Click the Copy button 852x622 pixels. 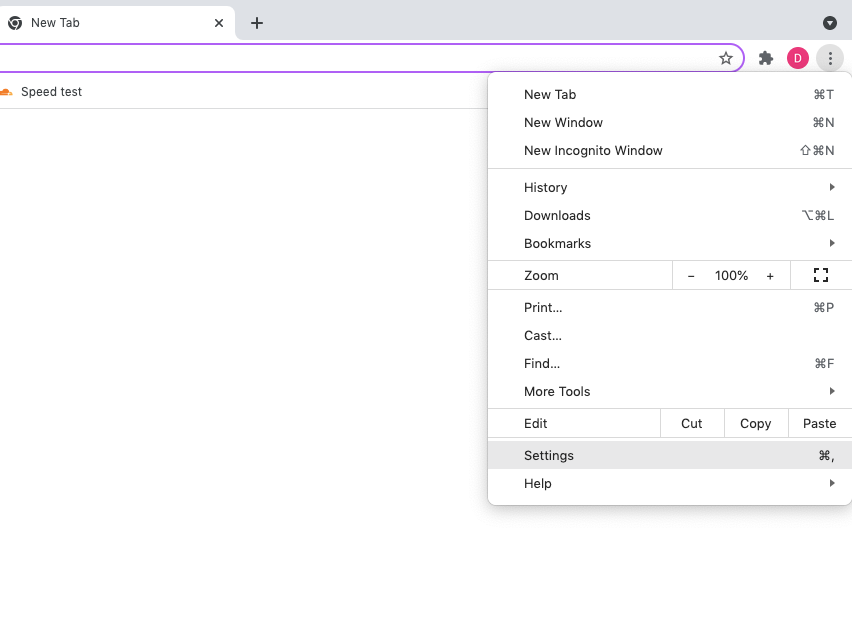756,423
